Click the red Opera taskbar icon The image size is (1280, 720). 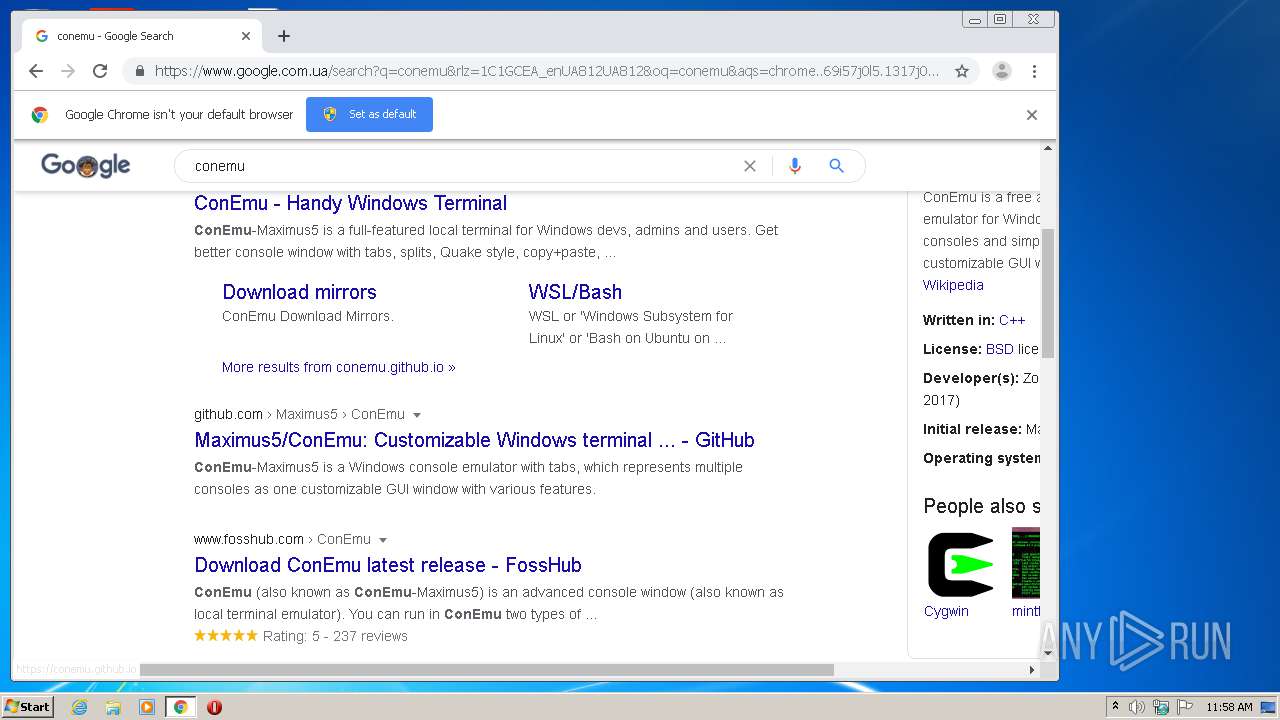[x=214, y=707]
